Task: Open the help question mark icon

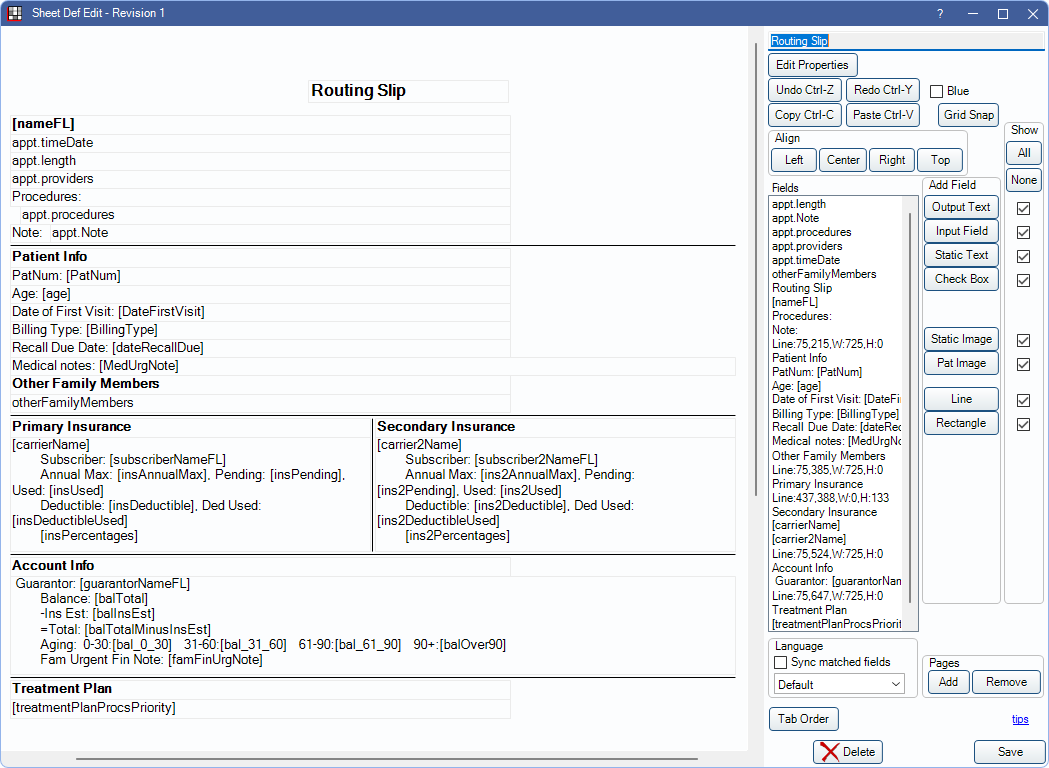Action: point(938,13)
